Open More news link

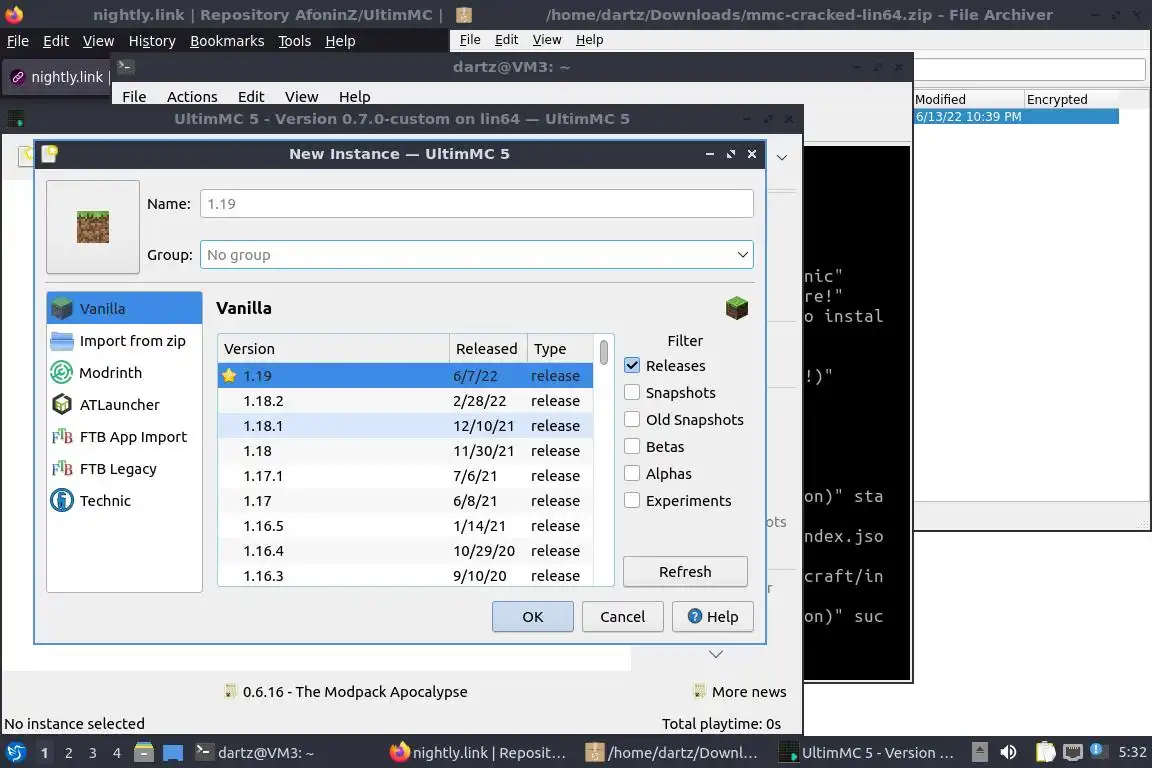pyautogui.click(x=749, y=692)
